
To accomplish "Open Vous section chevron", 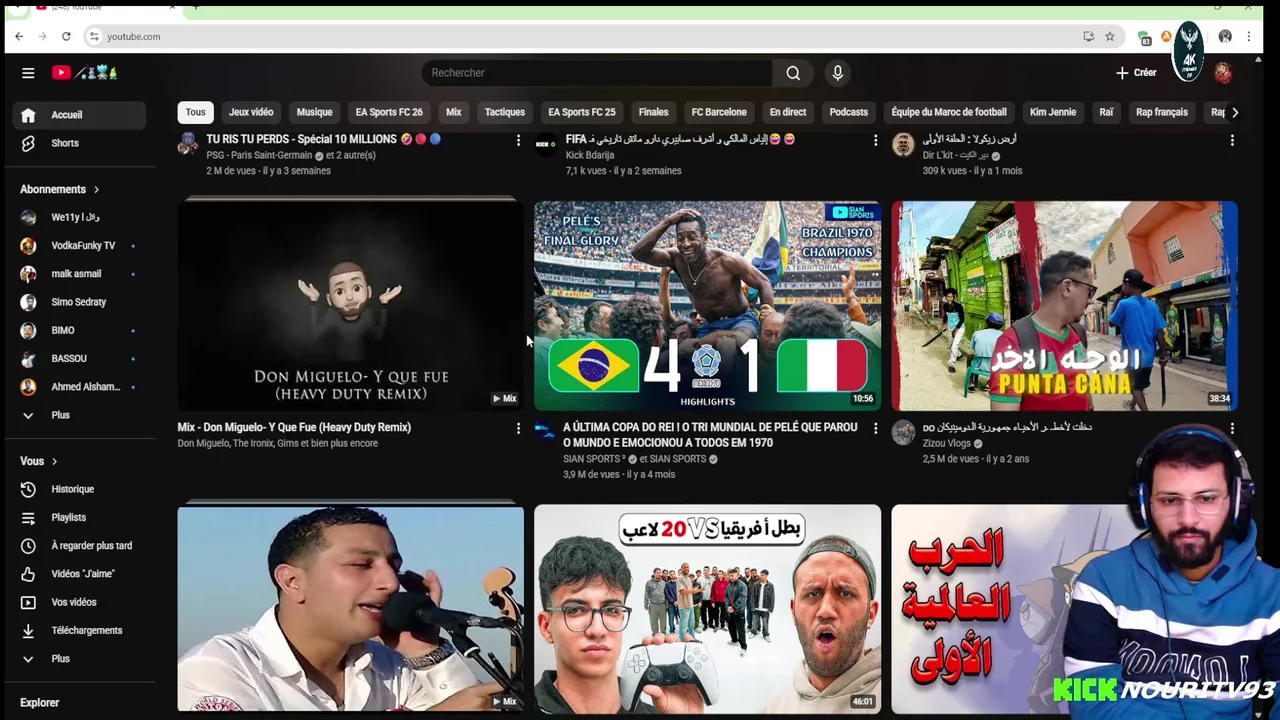I will point(54,461).
